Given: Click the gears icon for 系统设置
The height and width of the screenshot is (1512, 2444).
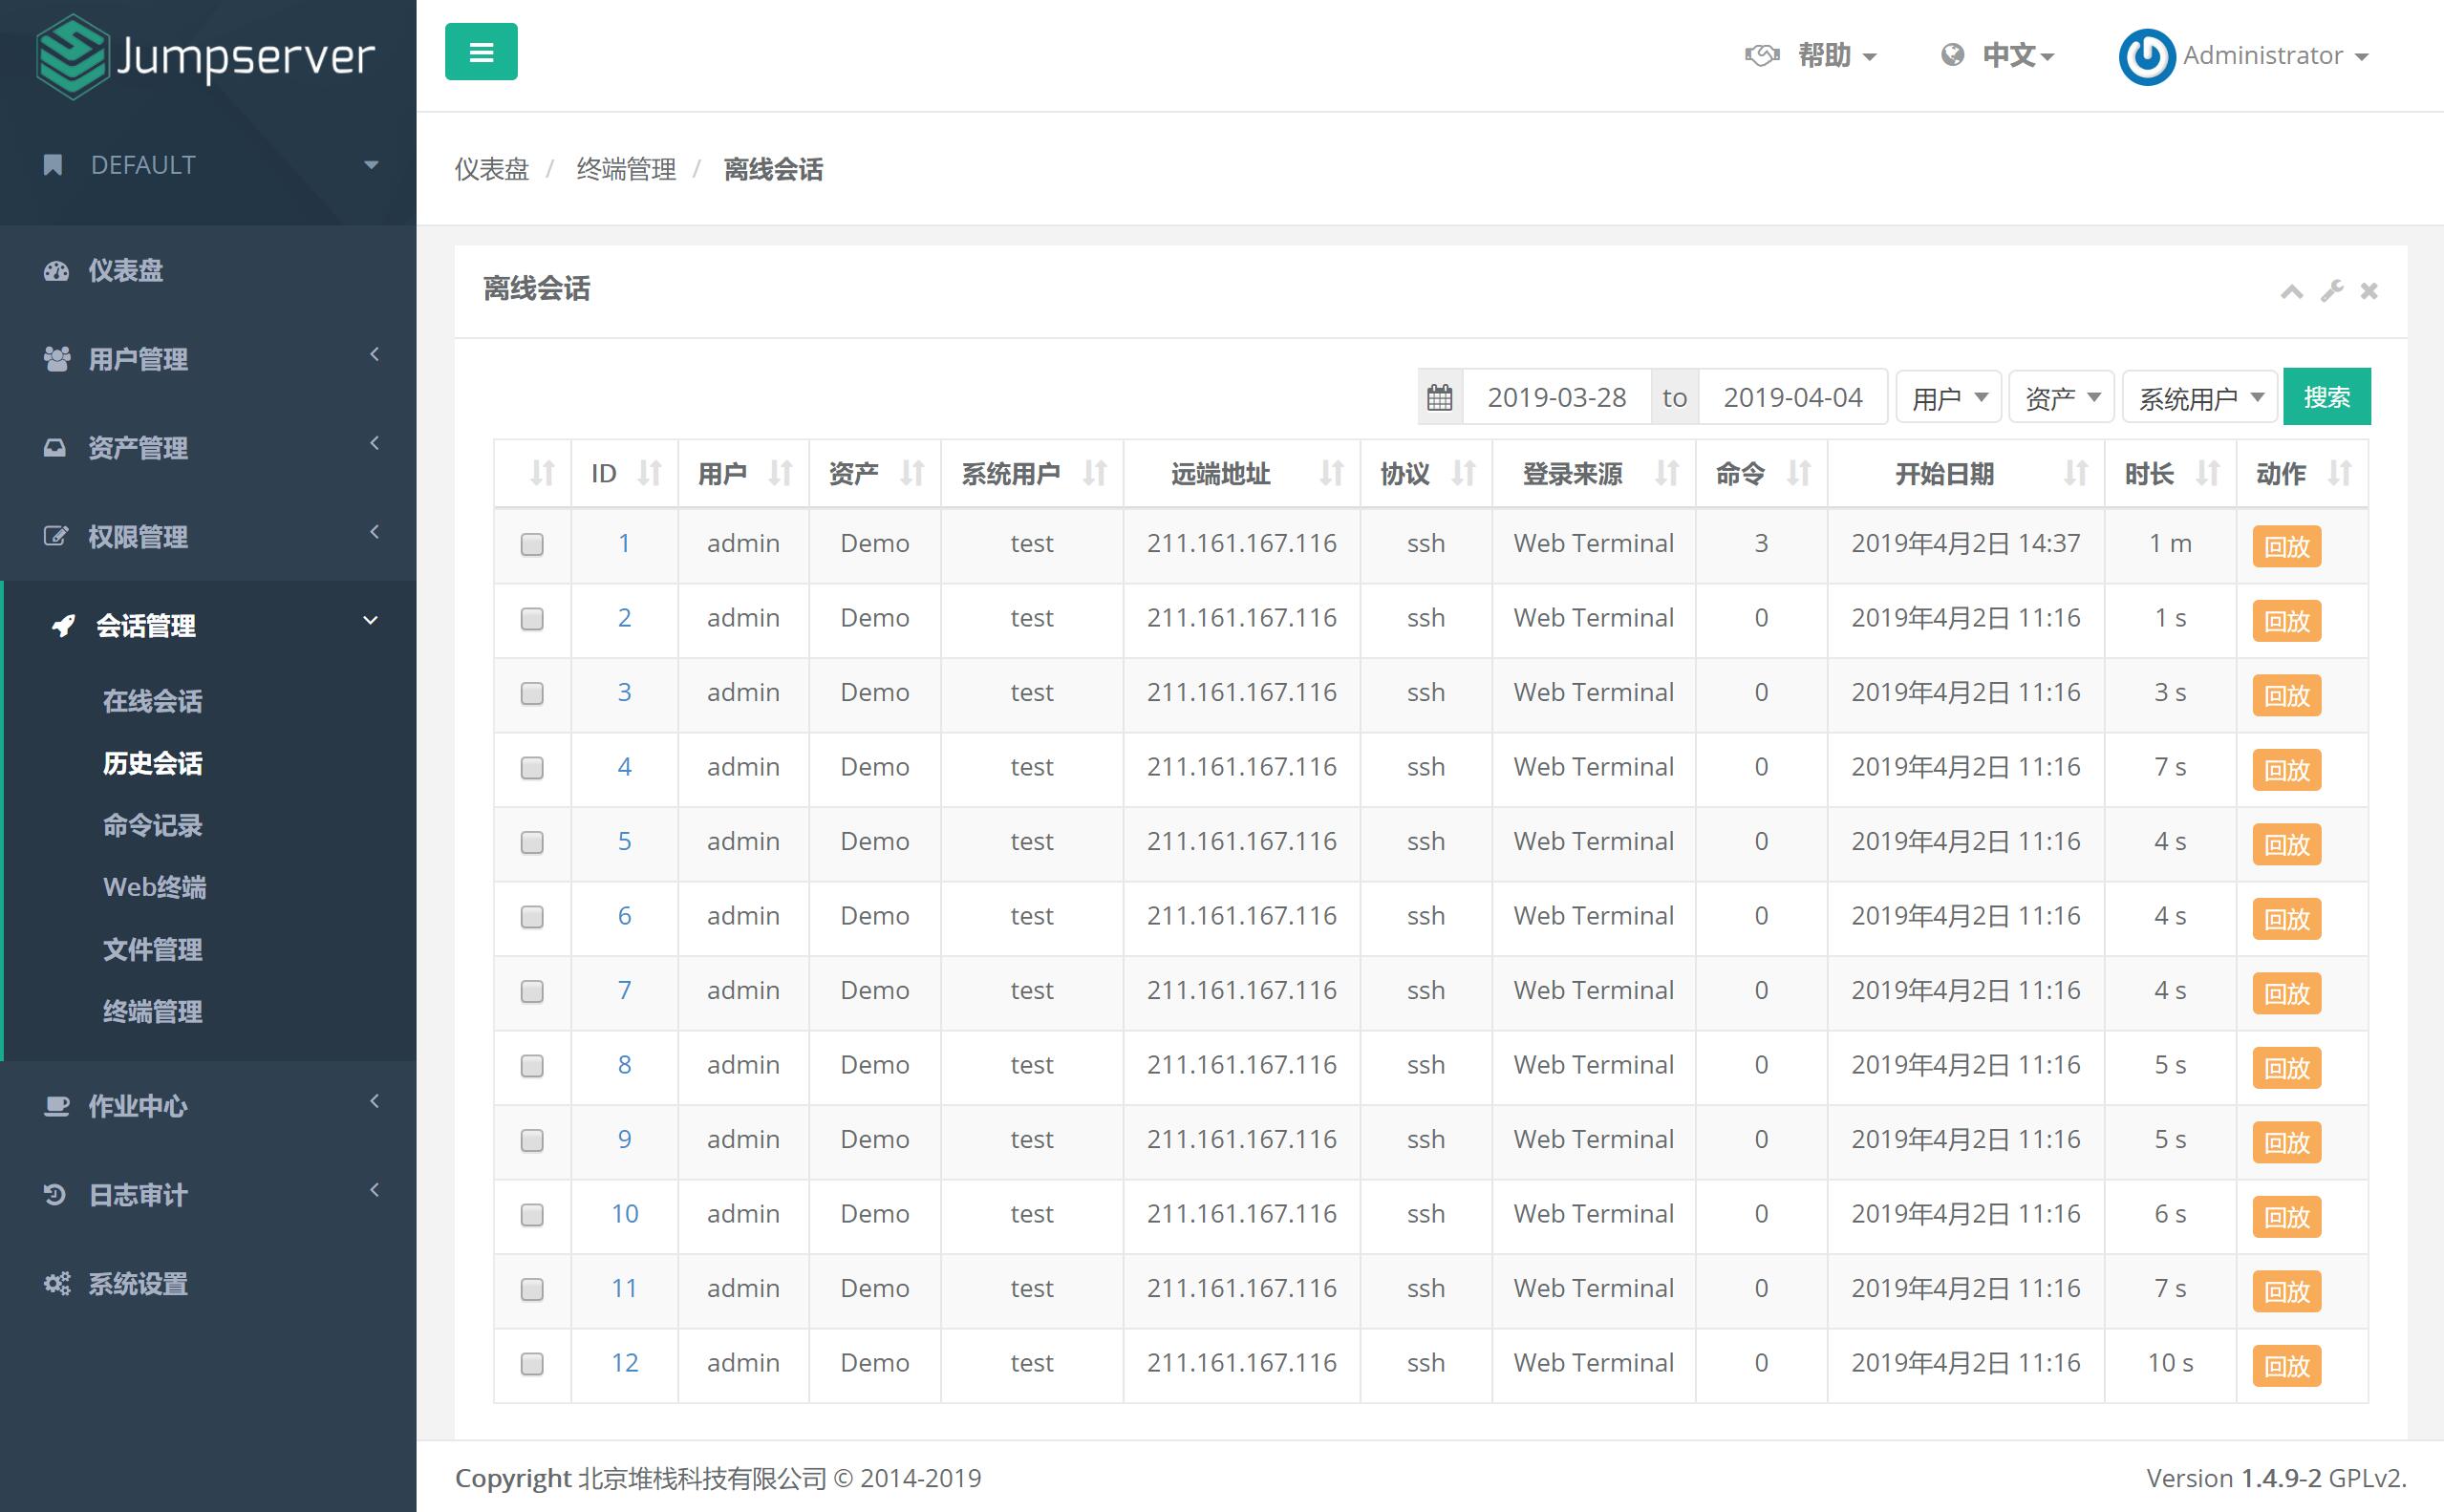Looking at the screenshot, I should point(57,1283).
